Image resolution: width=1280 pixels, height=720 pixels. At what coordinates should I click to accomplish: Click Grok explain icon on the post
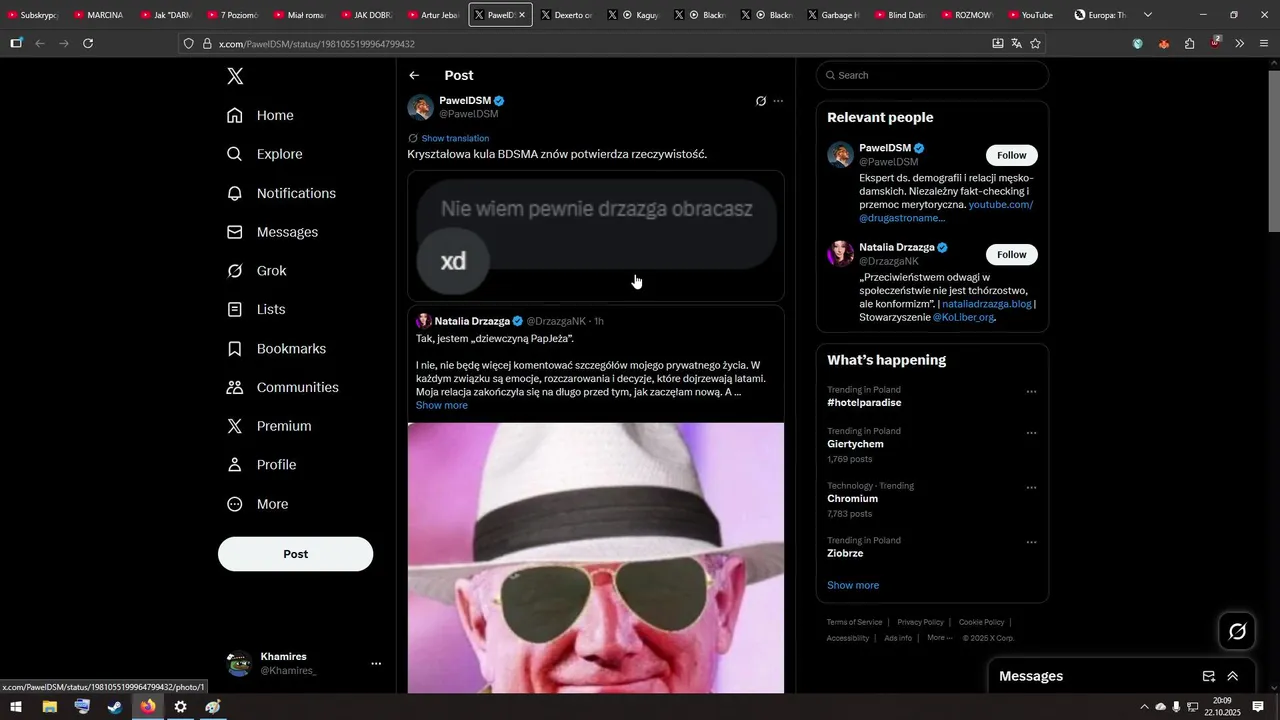(x=761, y=101)
